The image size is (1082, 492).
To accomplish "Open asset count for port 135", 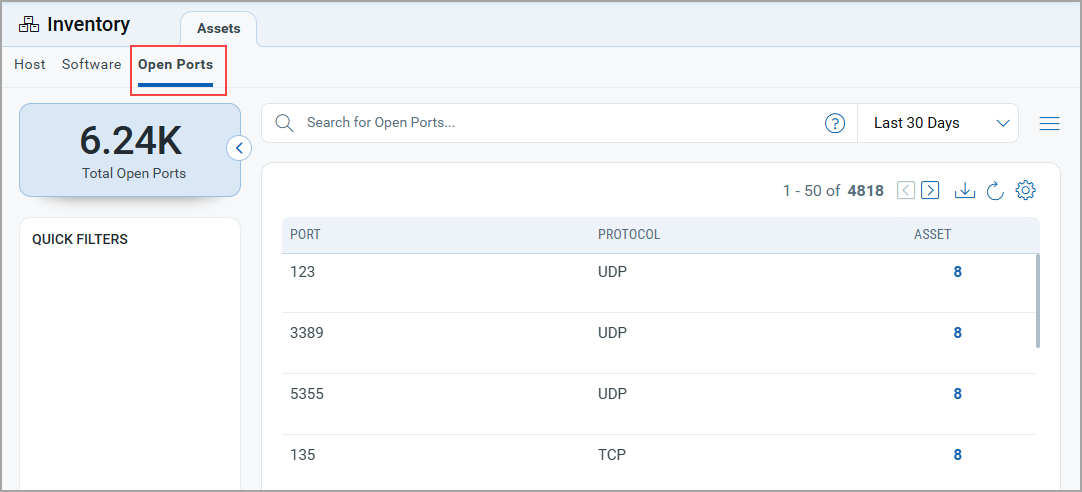I will pyautogui.click(x=958, y=455).
